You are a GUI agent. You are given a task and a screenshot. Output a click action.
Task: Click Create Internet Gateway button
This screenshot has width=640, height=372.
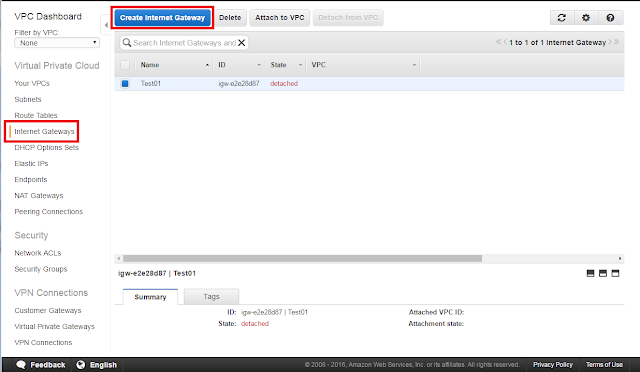[x=162, y=18]
